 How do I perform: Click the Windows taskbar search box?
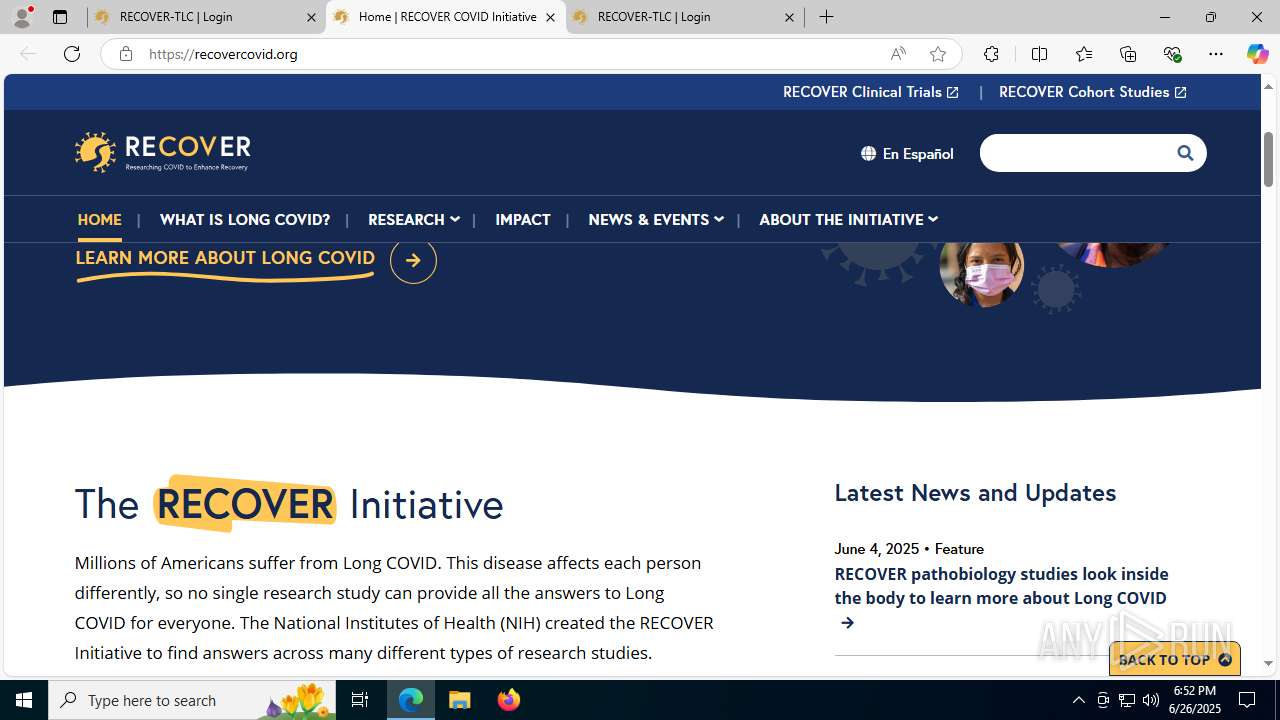pos(192,700)
